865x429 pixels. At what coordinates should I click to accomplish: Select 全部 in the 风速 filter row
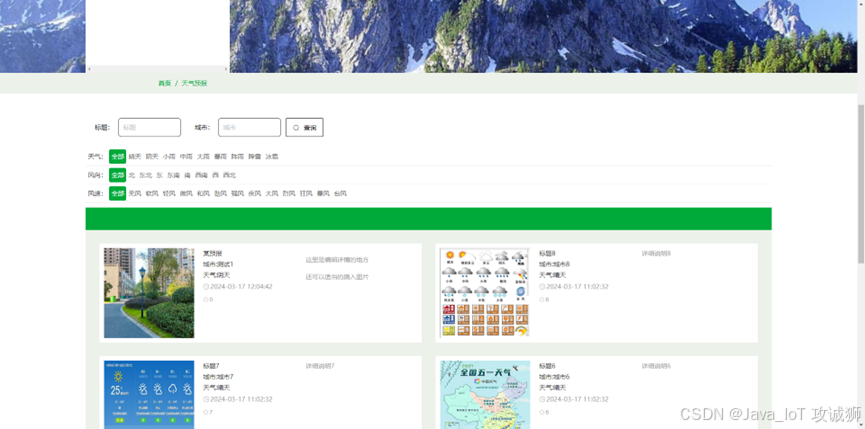[x=118, y=194]
